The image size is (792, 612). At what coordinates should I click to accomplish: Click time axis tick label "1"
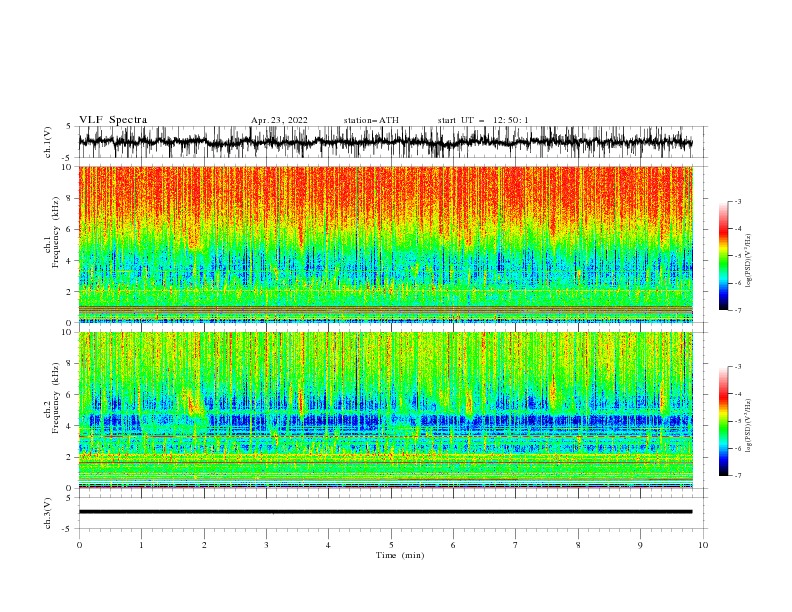coord(141,545)
